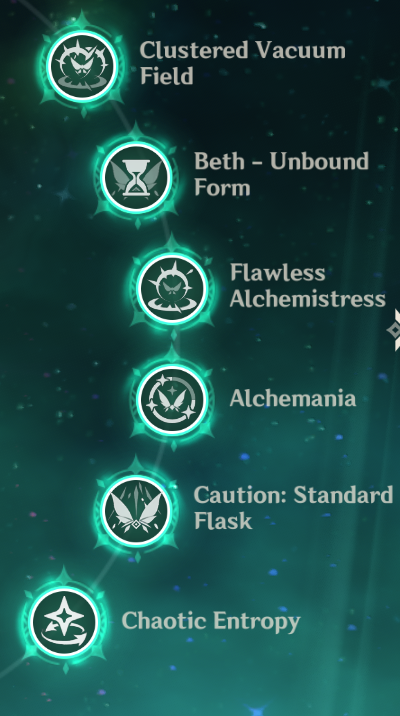Click the Chaotic Entropy text label
Screen dimensions: 400x716
(211, 621)
